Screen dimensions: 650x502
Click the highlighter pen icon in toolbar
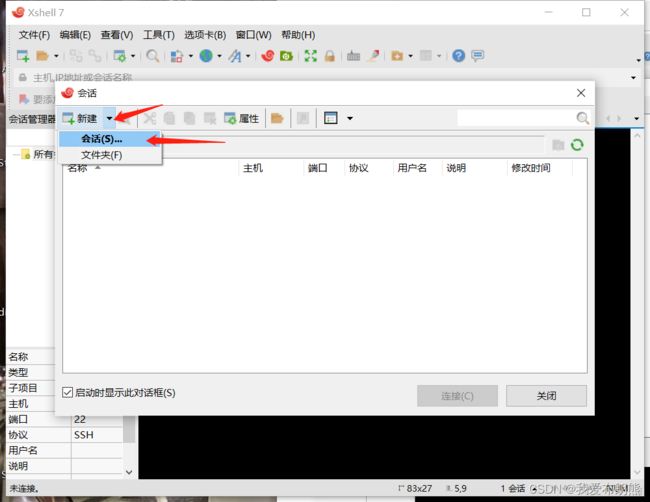(373, 56)
